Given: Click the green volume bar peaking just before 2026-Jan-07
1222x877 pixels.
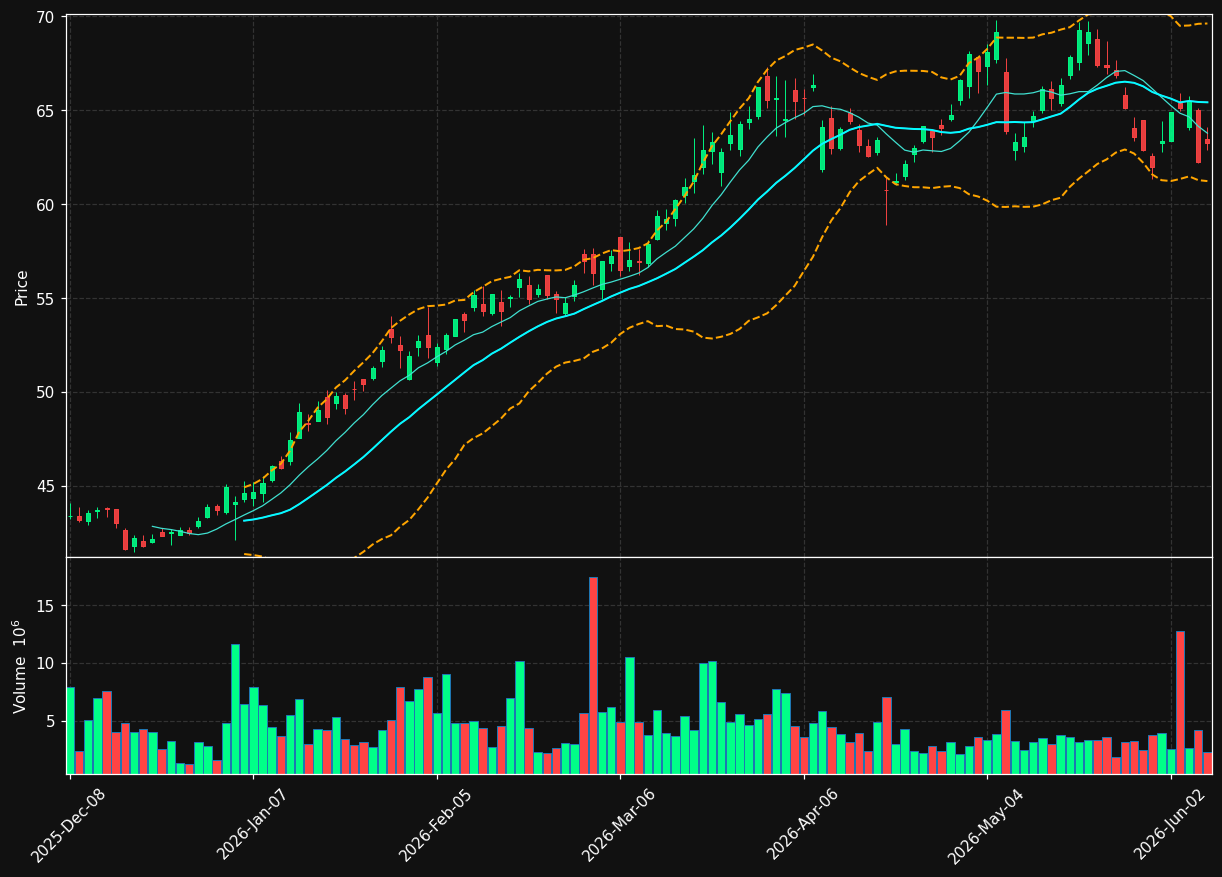Looking at the screenshot, I should tap(235, 709).
